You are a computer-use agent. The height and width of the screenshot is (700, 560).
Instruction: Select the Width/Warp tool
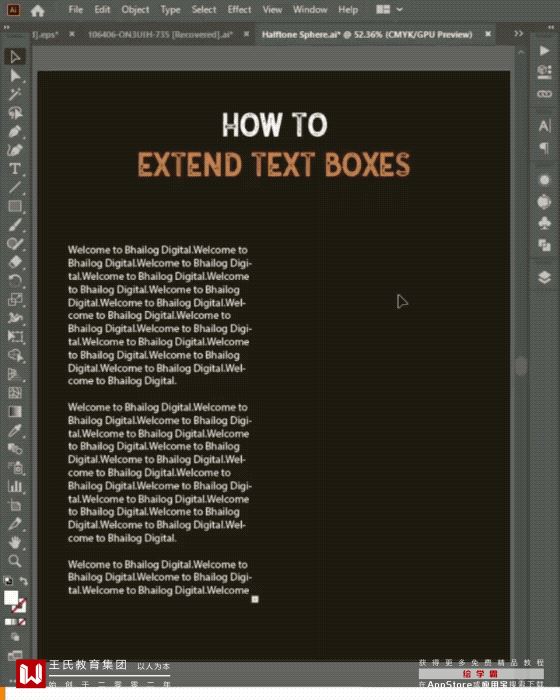[x=15, y=318]
